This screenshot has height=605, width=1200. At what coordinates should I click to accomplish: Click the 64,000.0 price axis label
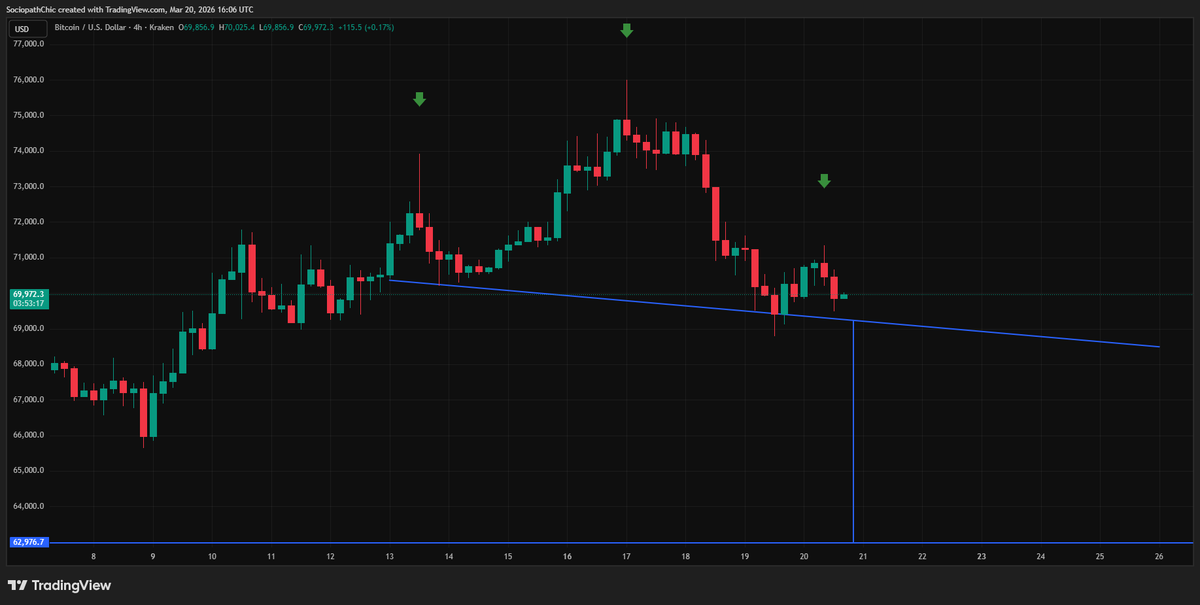pyautogui.click(x=29, y=506)
